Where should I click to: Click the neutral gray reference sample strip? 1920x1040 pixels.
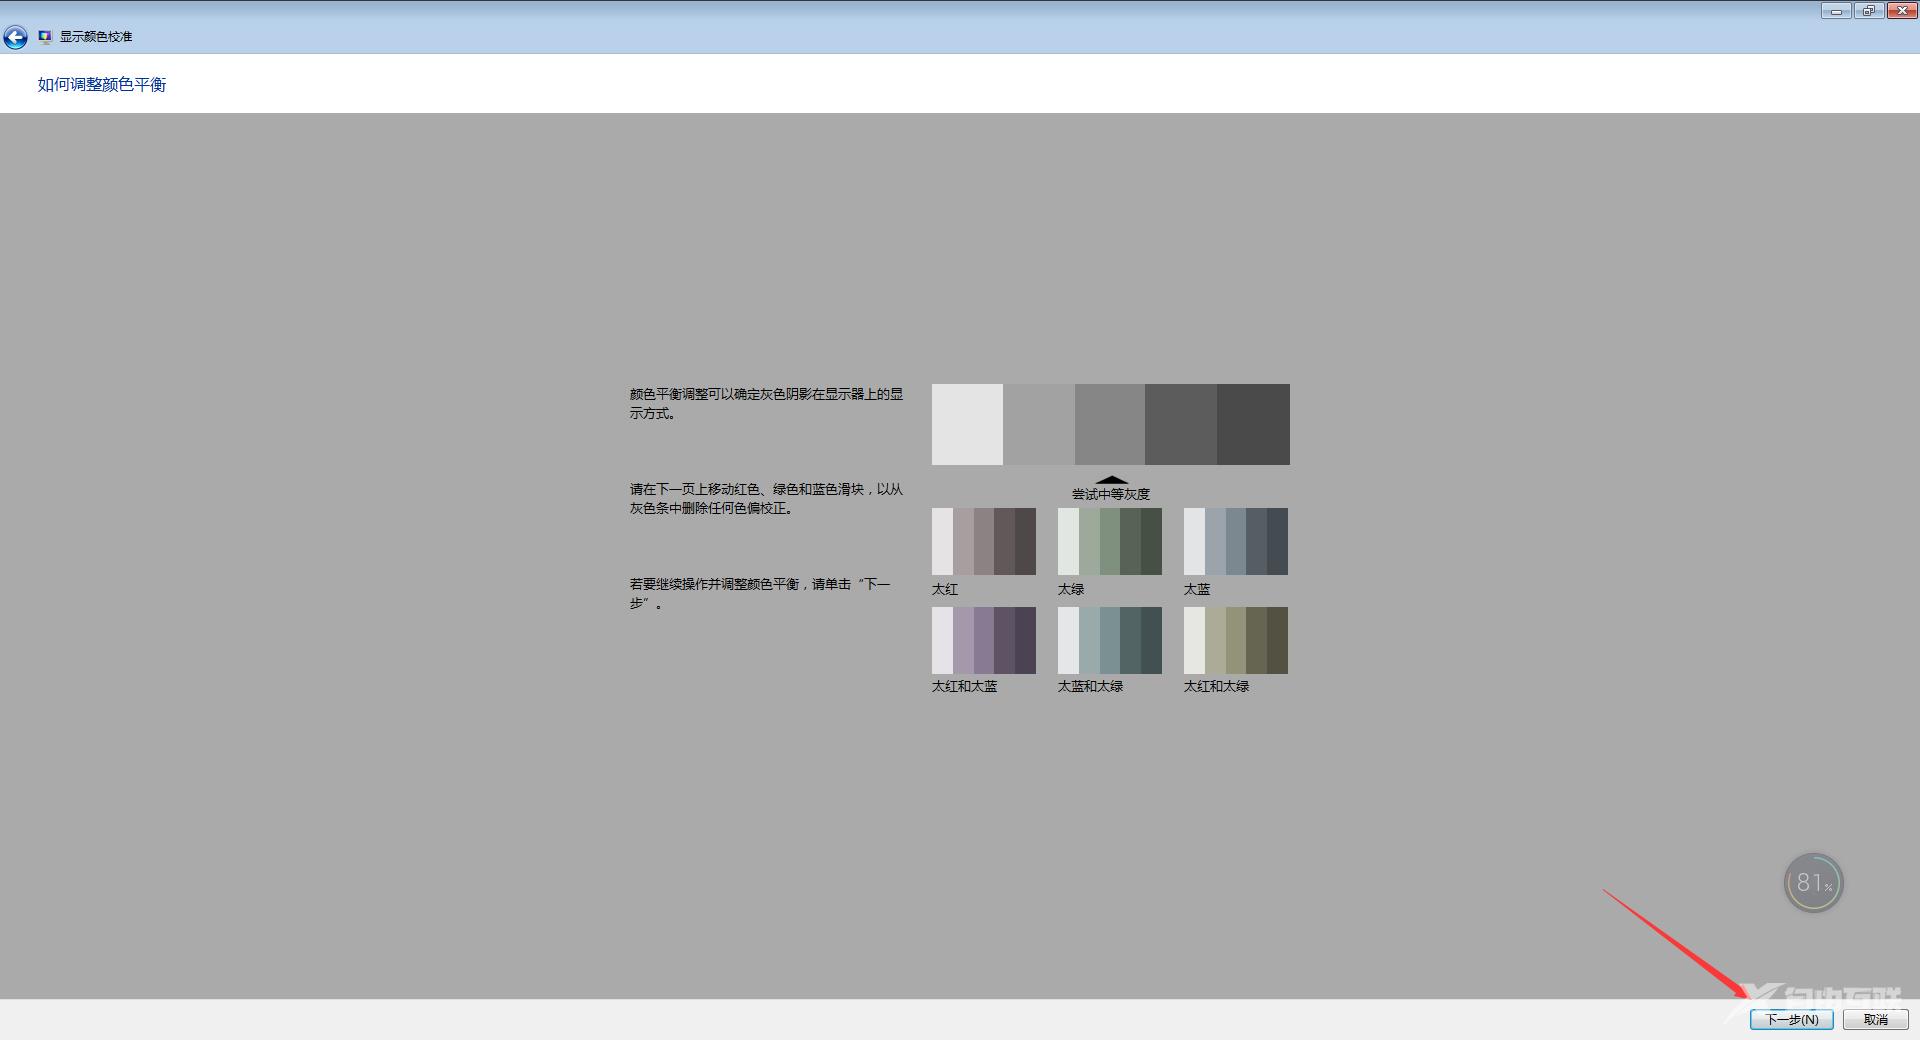(1110, 424)
